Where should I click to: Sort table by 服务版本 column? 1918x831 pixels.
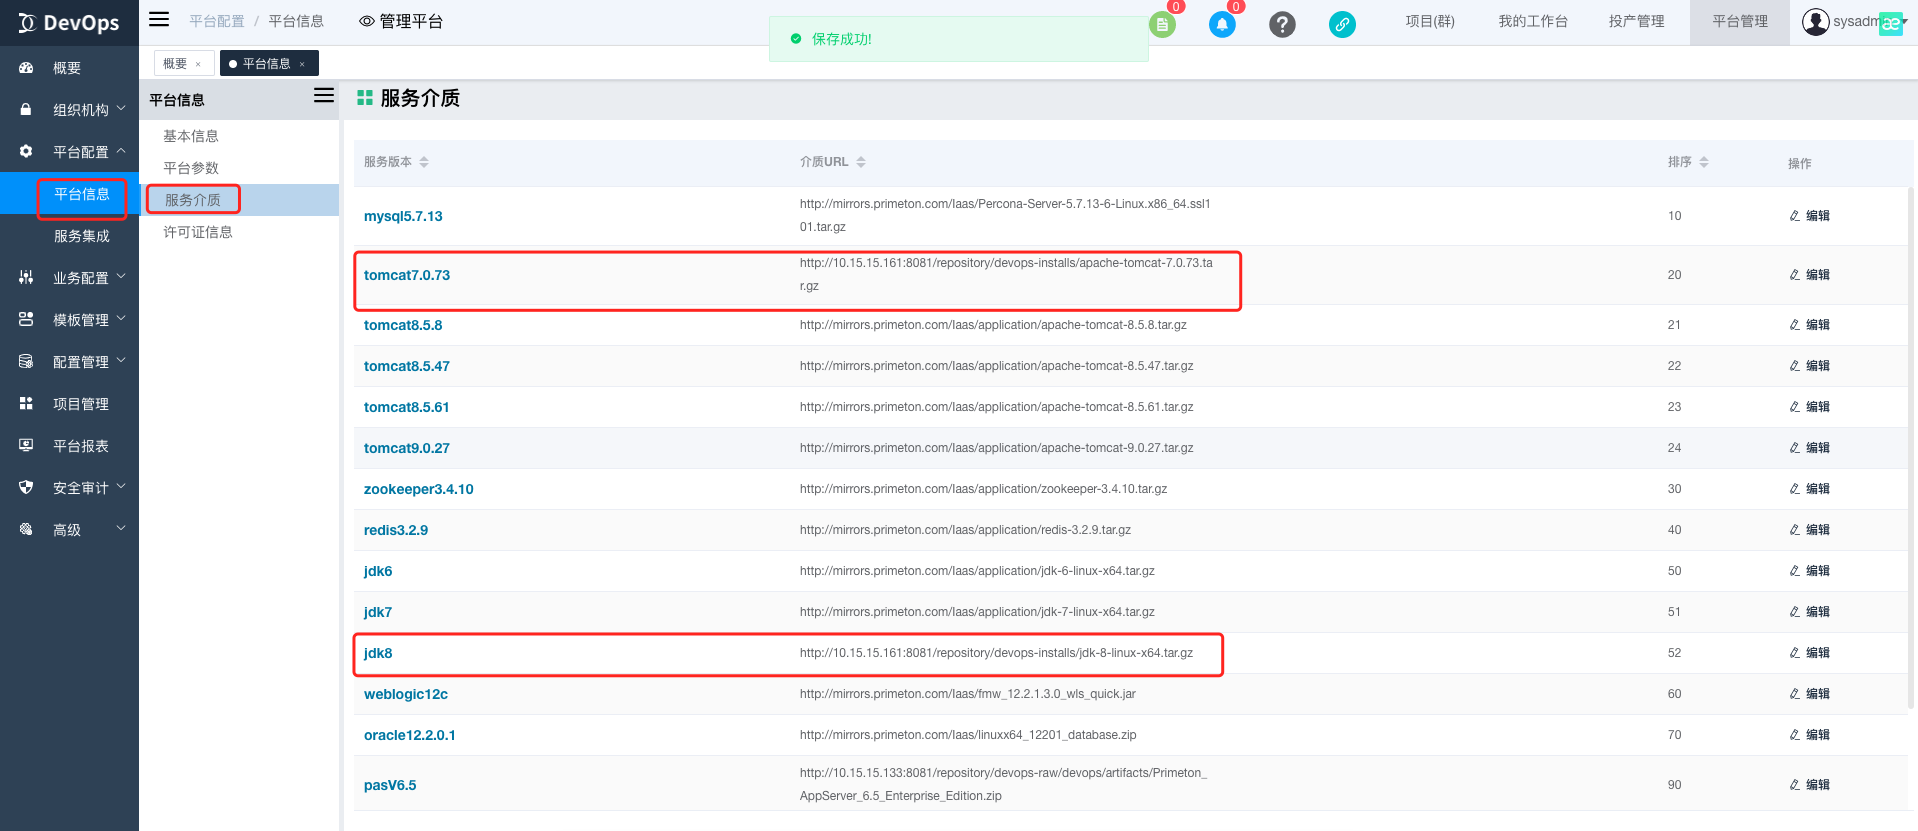[x=424, y=162]
